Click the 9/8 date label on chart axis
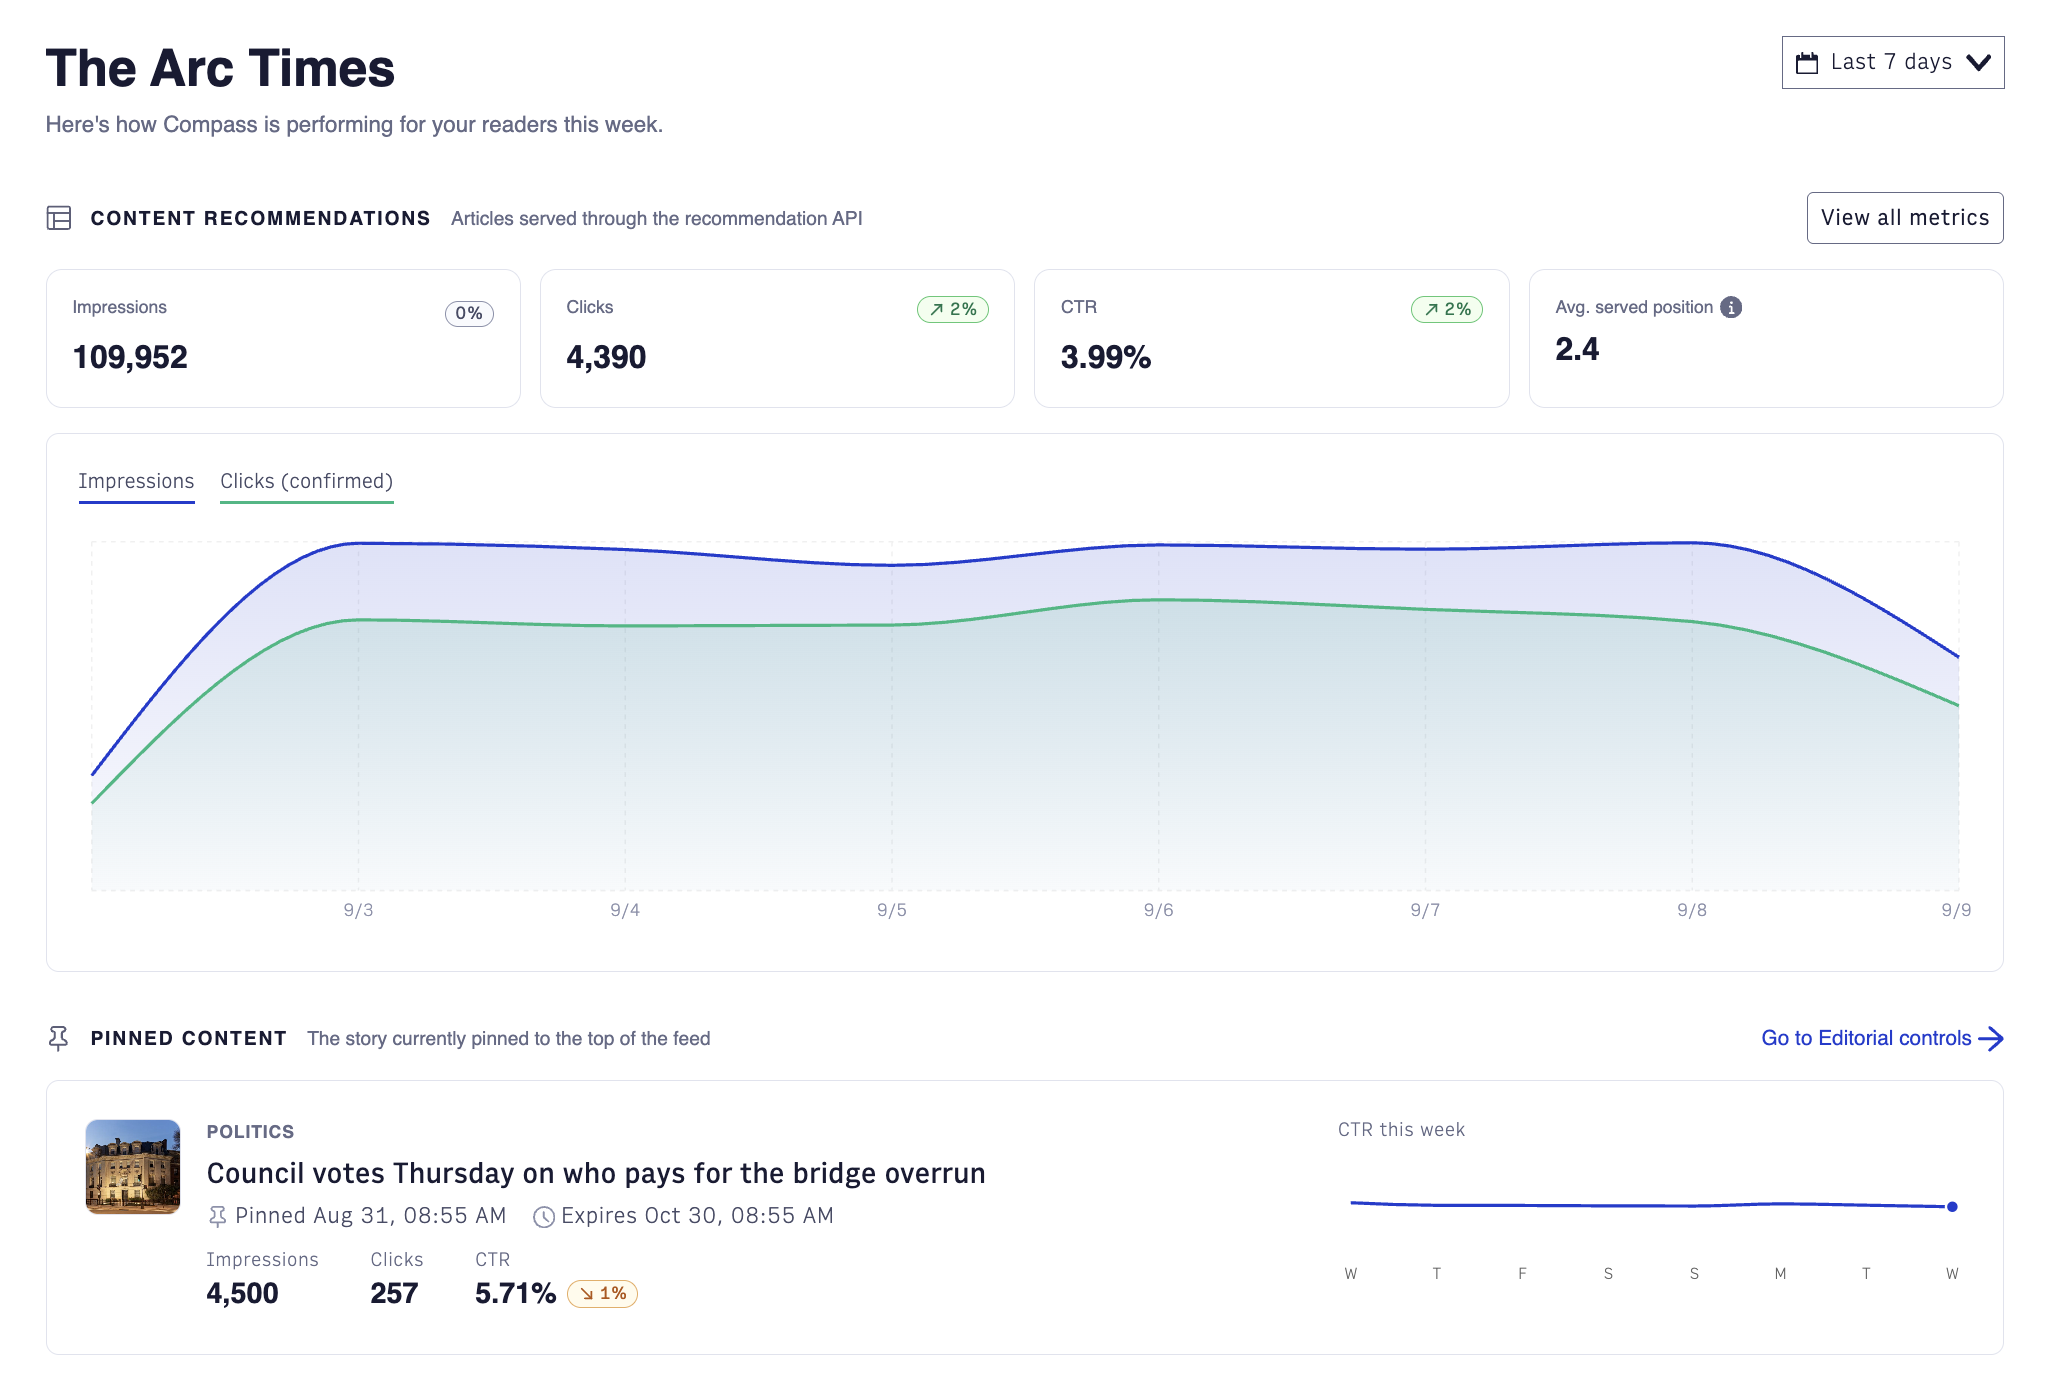 coord(1692,910)
